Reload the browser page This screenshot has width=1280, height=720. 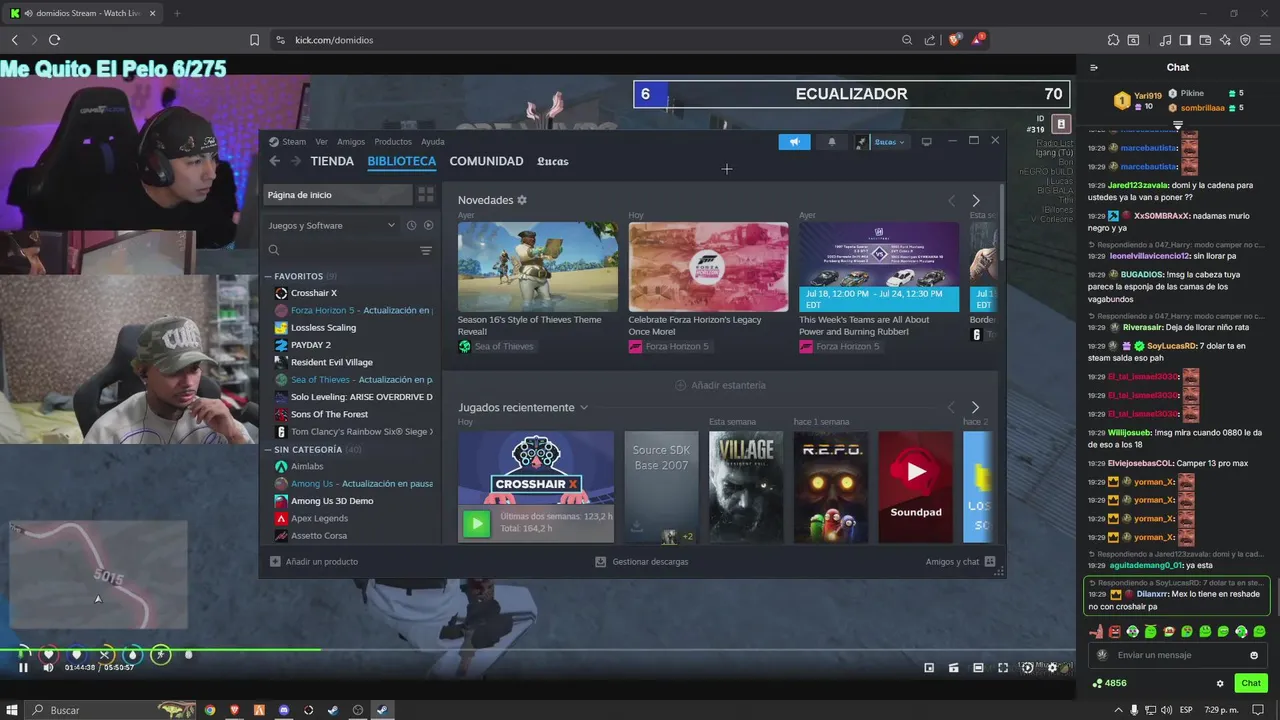point(54,40)
